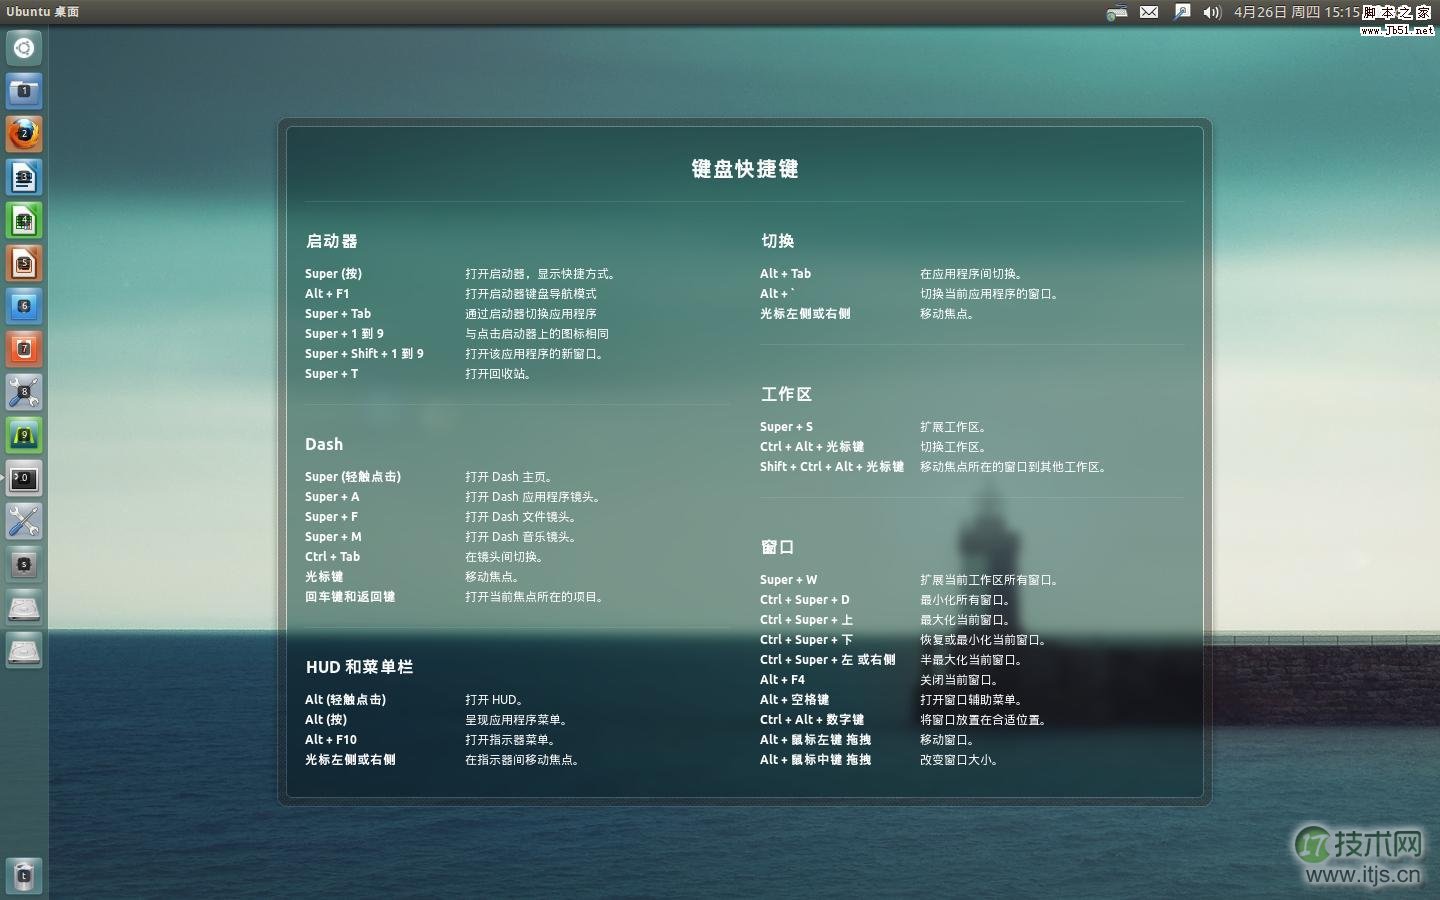Adjust volume via the speaker indicator

click(1211, 12)
